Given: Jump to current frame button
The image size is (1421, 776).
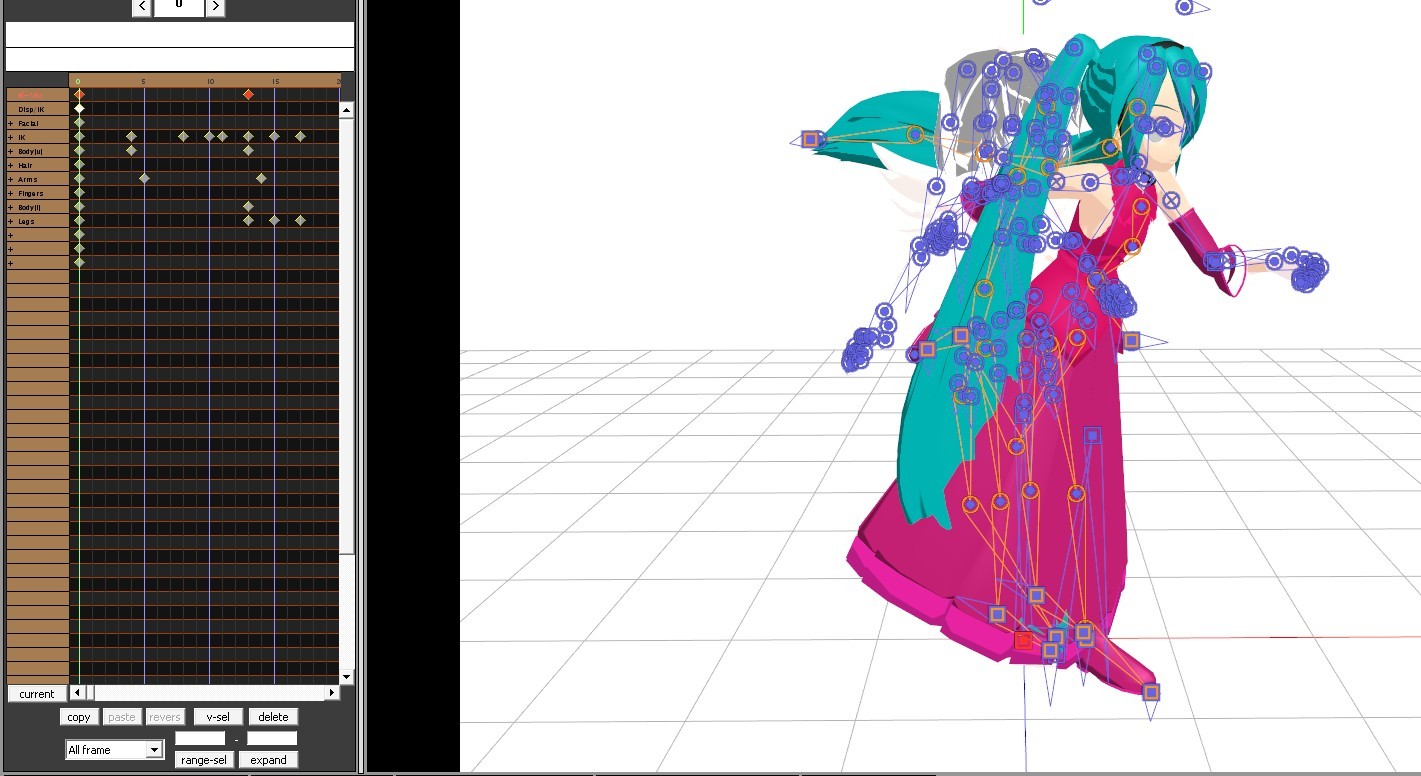Looking at the screenshot, I should click(x=37, y=694).
